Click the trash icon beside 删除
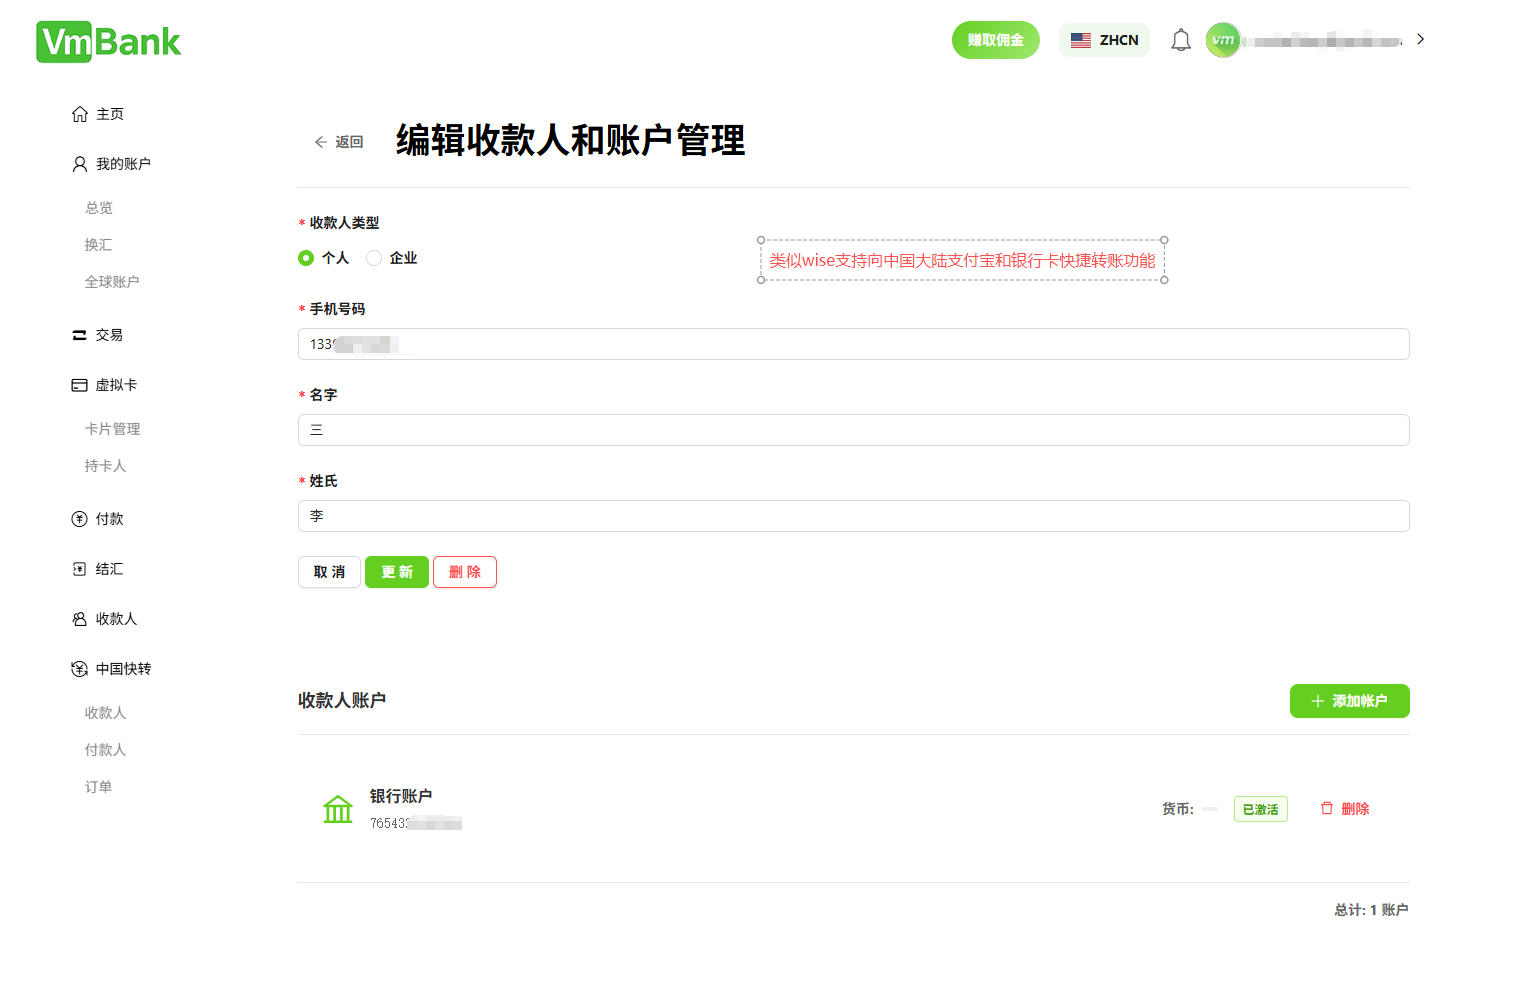Viewport: 1517px width, 996px height. pos(1327,808)
